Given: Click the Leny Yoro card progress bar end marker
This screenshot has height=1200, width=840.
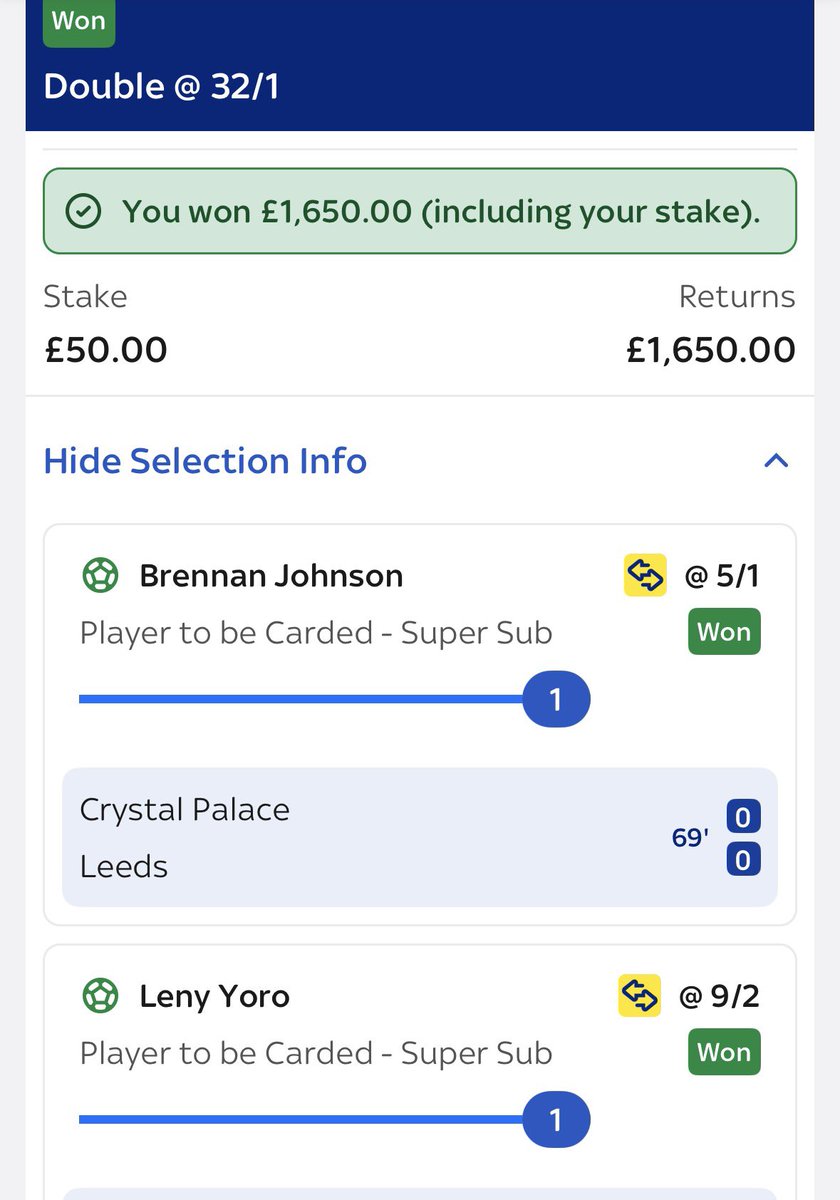Looking at the screenshot, I should (x=556, y=1119).
